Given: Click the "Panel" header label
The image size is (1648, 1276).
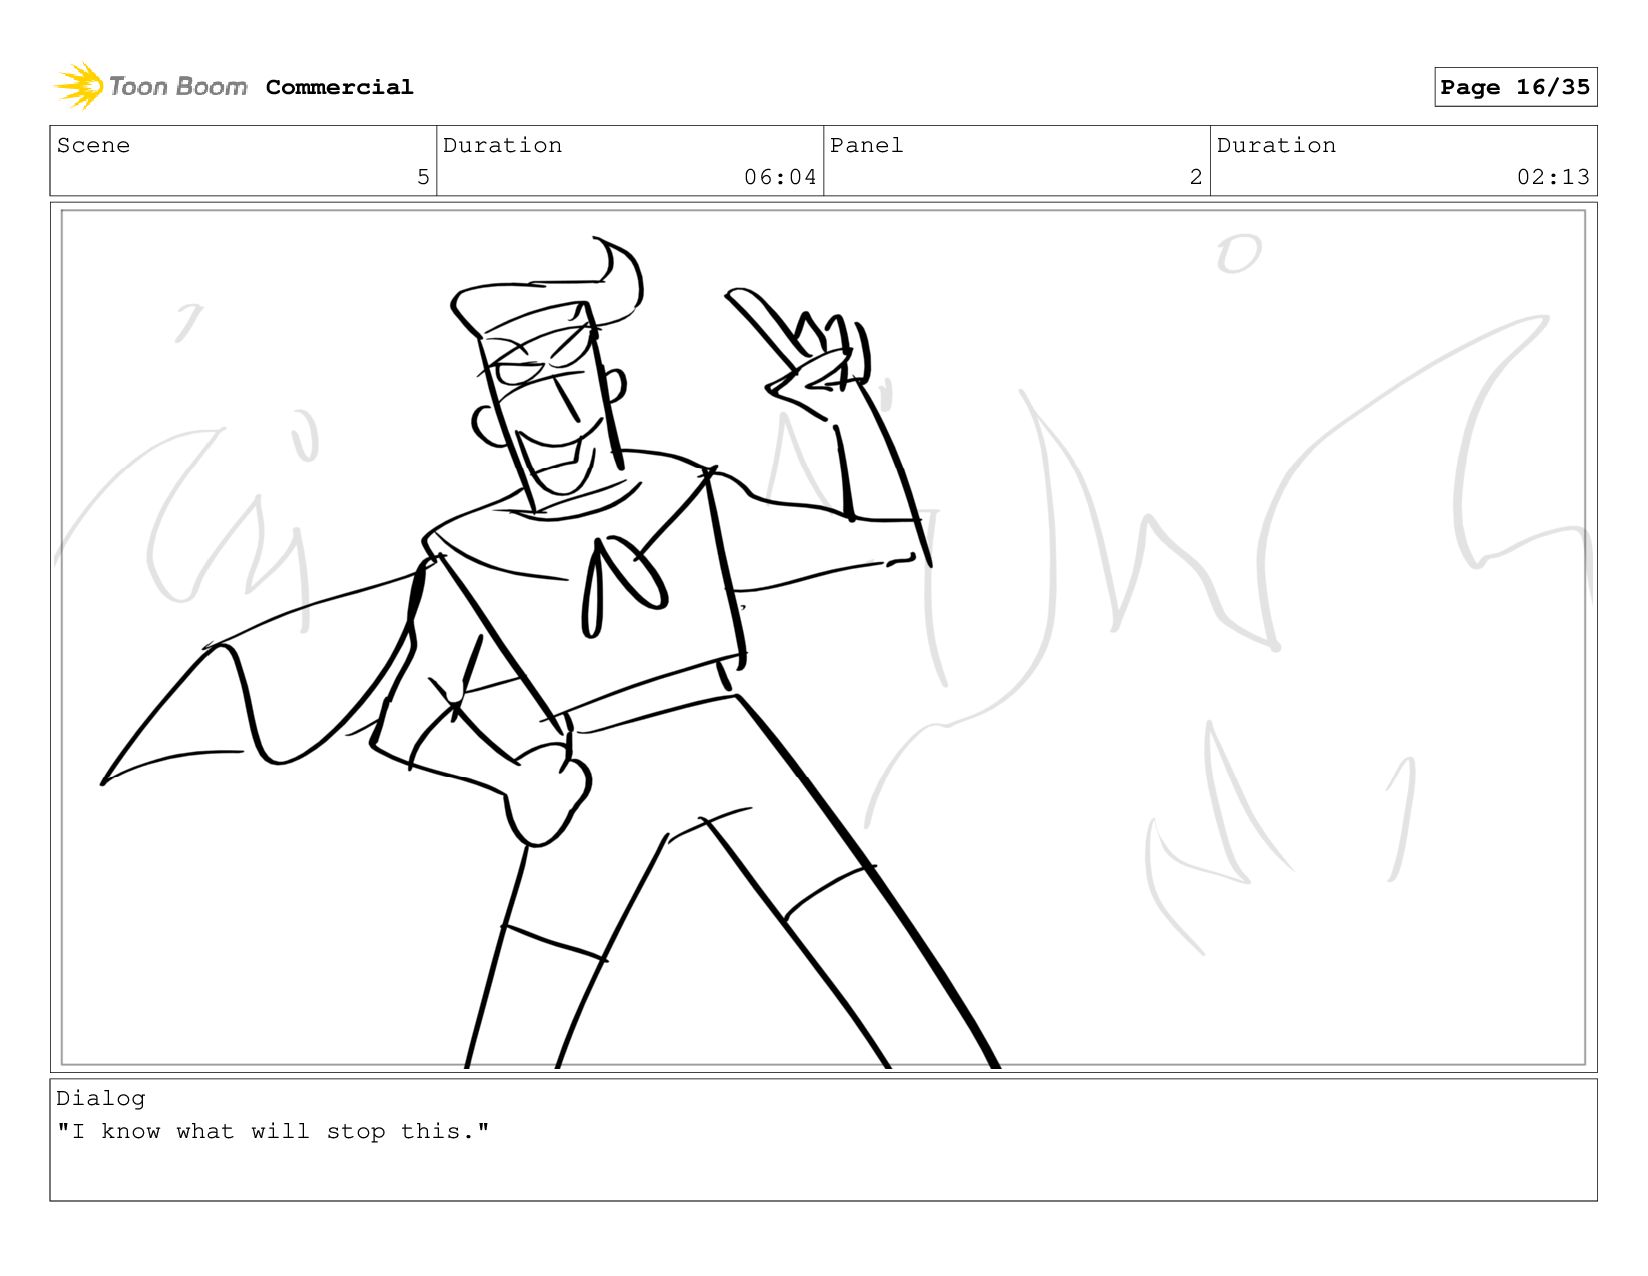Looking at the screenshot, I should 866,145.
